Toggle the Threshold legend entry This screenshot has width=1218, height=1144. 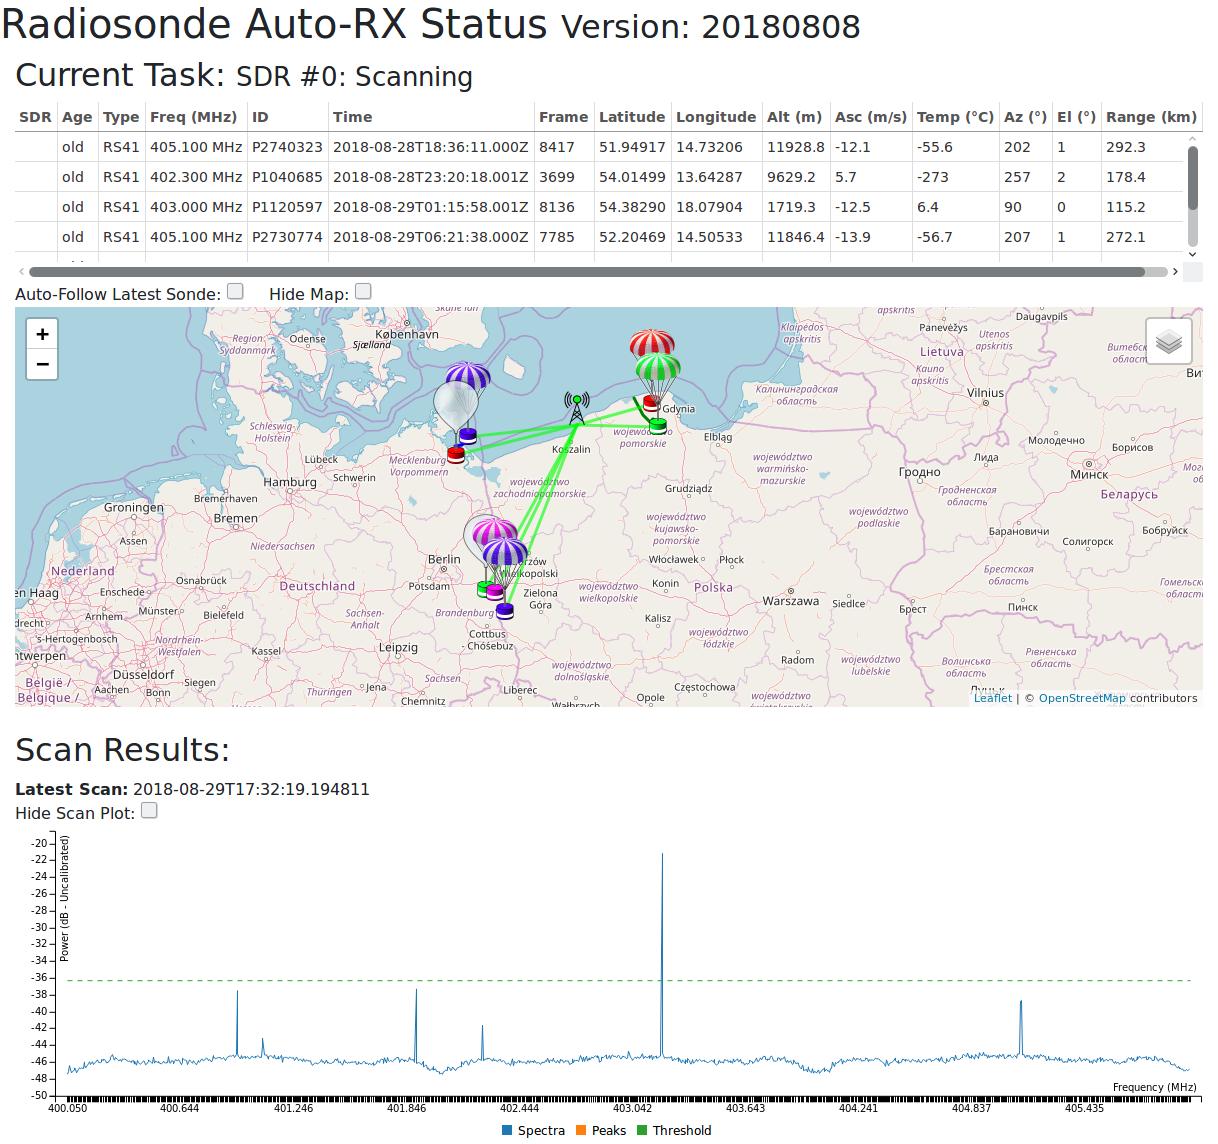(674, 1130)
